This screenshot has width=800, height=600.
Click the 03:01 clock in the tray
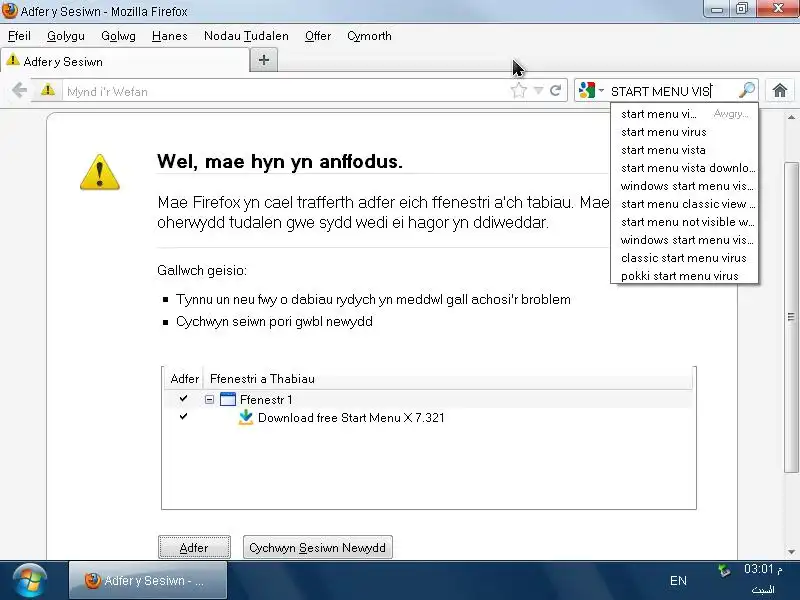click(x=763, y=569)
